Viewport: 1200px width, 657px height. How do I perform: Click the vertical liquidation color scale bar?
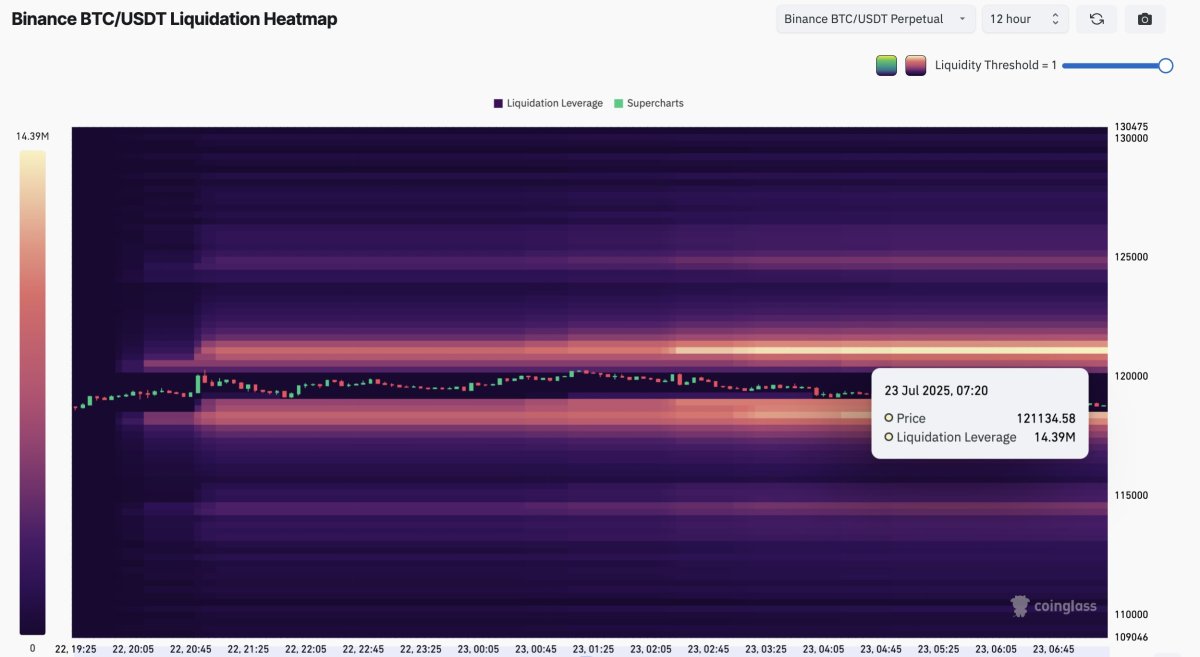point(32,390)
